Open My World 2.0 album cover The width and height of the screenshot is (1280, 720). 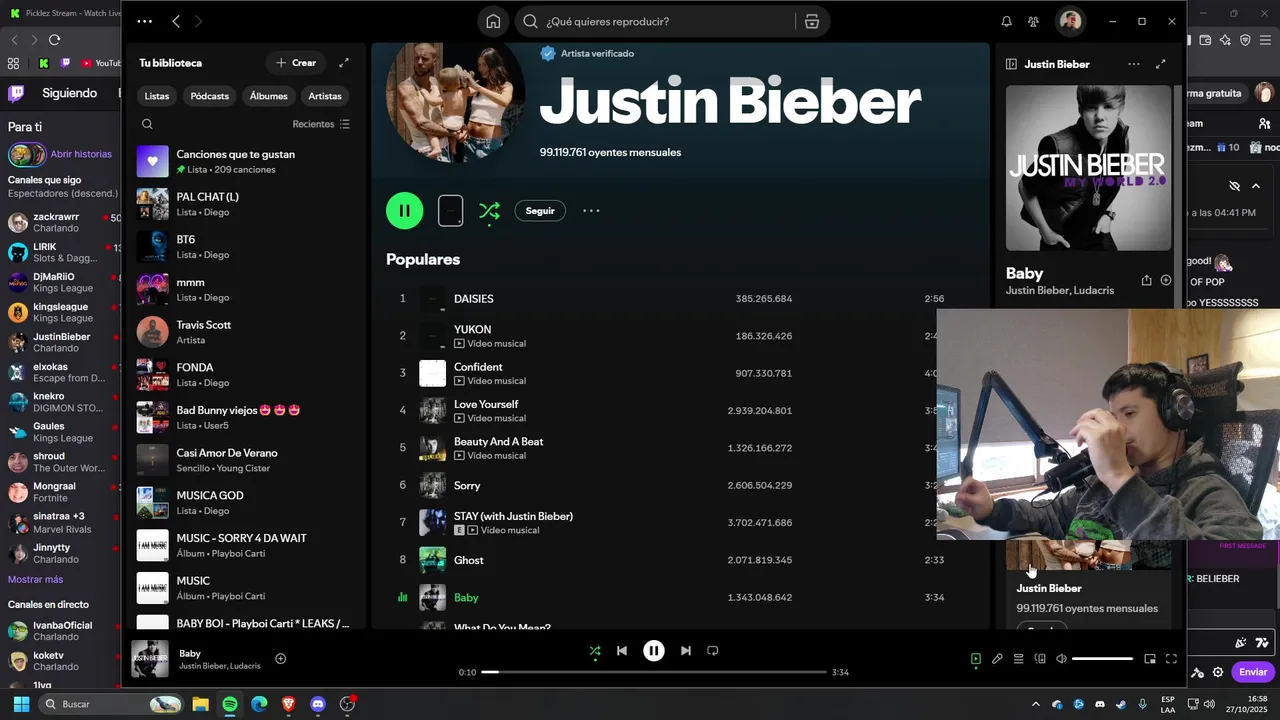point(1088,168)
